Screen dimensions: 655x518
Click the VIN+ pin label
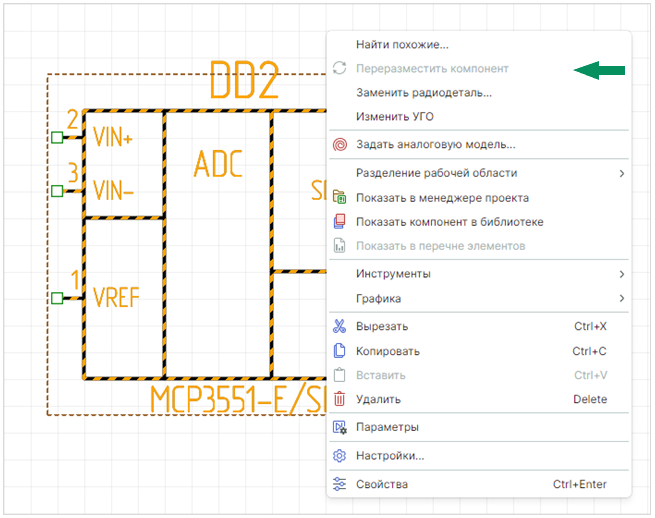point(113,137)
